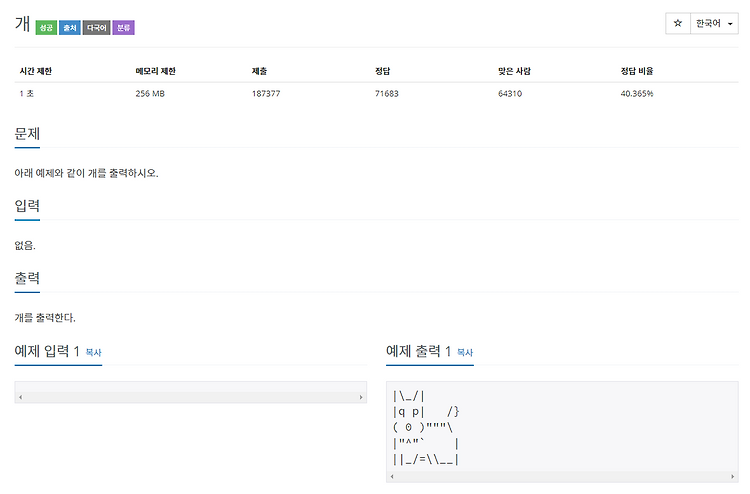
Task: Copy example input via 복사 link
Action: [x=93, y=352]
